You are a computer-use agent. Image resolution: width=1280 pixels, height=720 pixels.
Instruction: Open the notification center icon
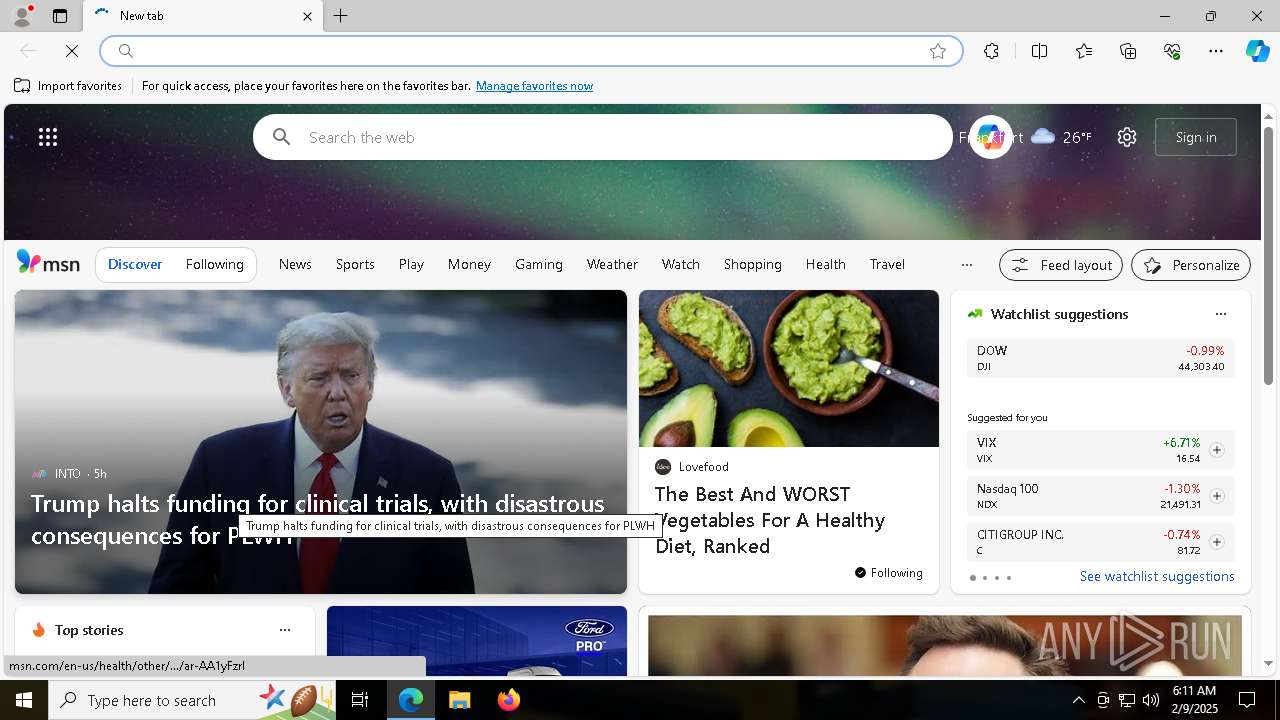click(1247, 700)
